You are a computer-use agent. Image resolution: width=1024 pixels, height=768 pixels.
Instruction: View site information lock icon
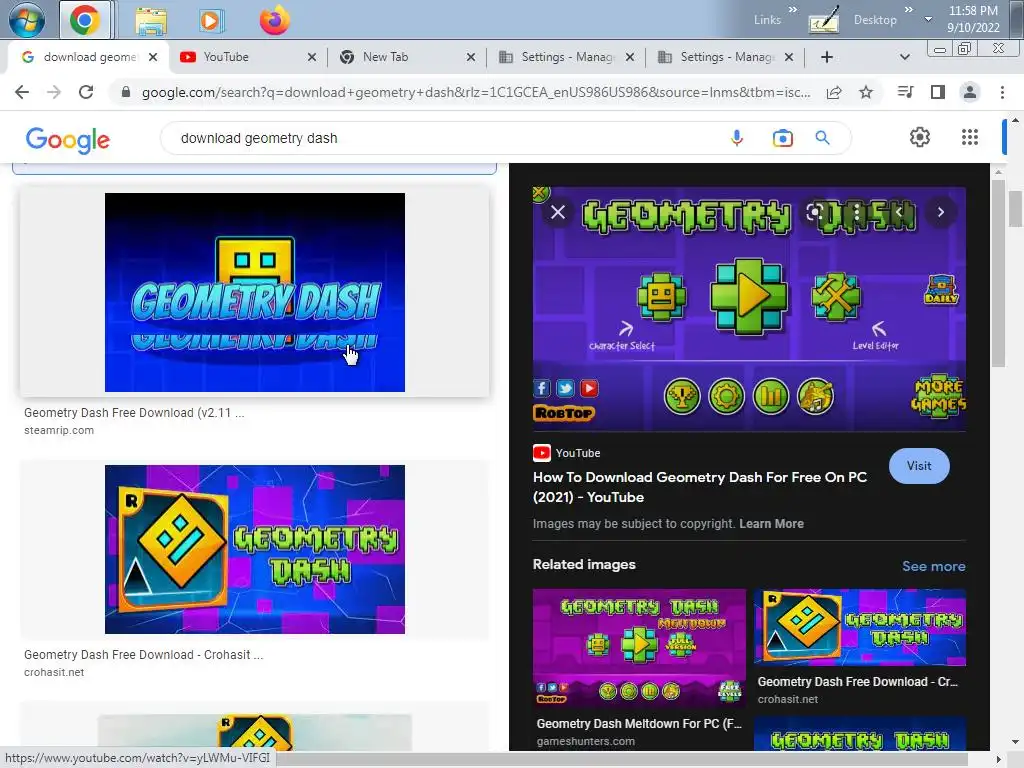(126, 92)
